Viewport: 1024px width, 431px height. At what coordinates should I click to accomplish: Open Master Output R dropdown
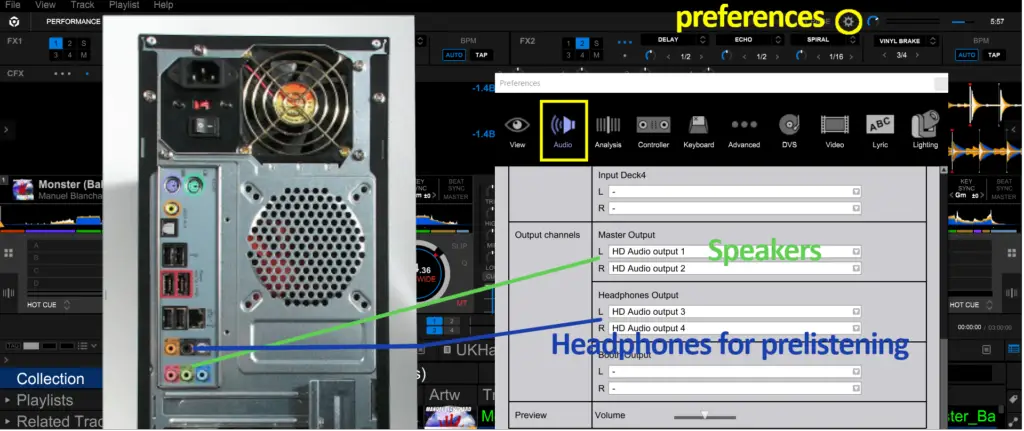[735, 268]
